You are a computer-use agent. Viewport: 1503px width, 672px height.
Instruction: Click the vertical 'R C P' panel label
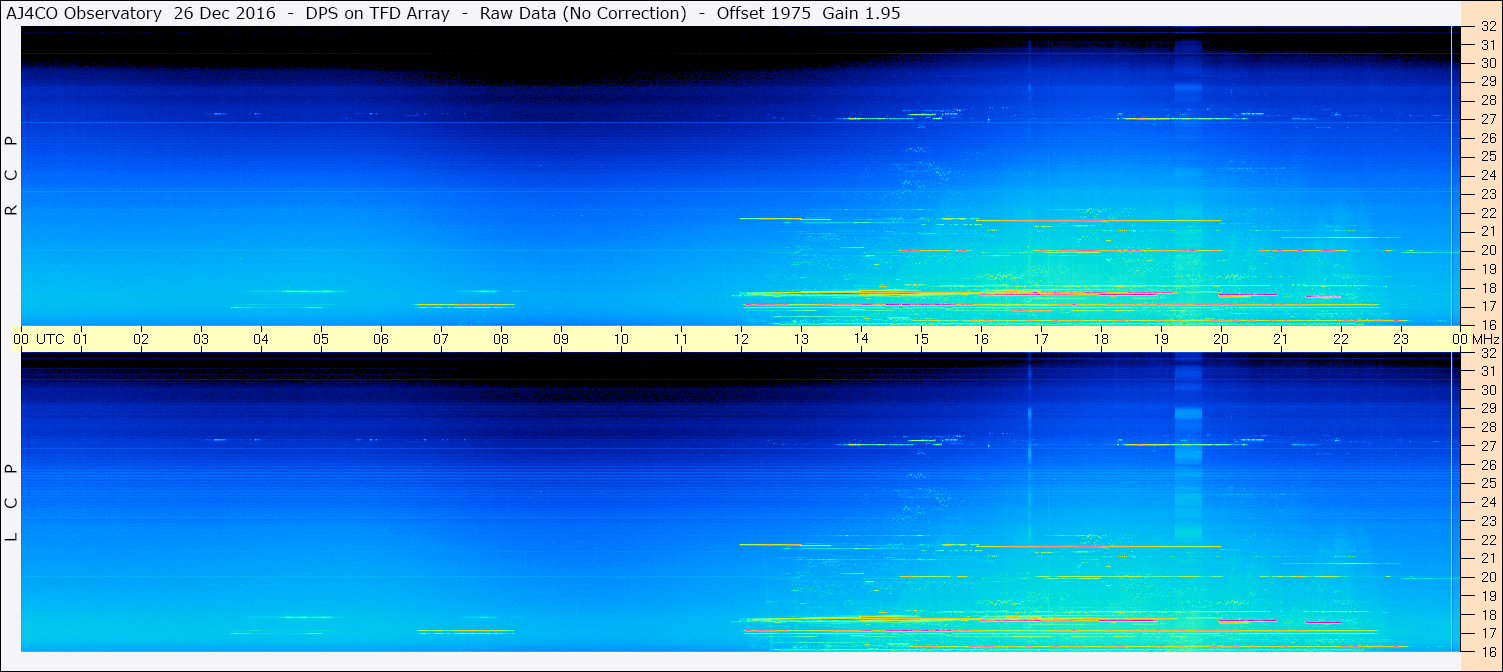(12, 175)
